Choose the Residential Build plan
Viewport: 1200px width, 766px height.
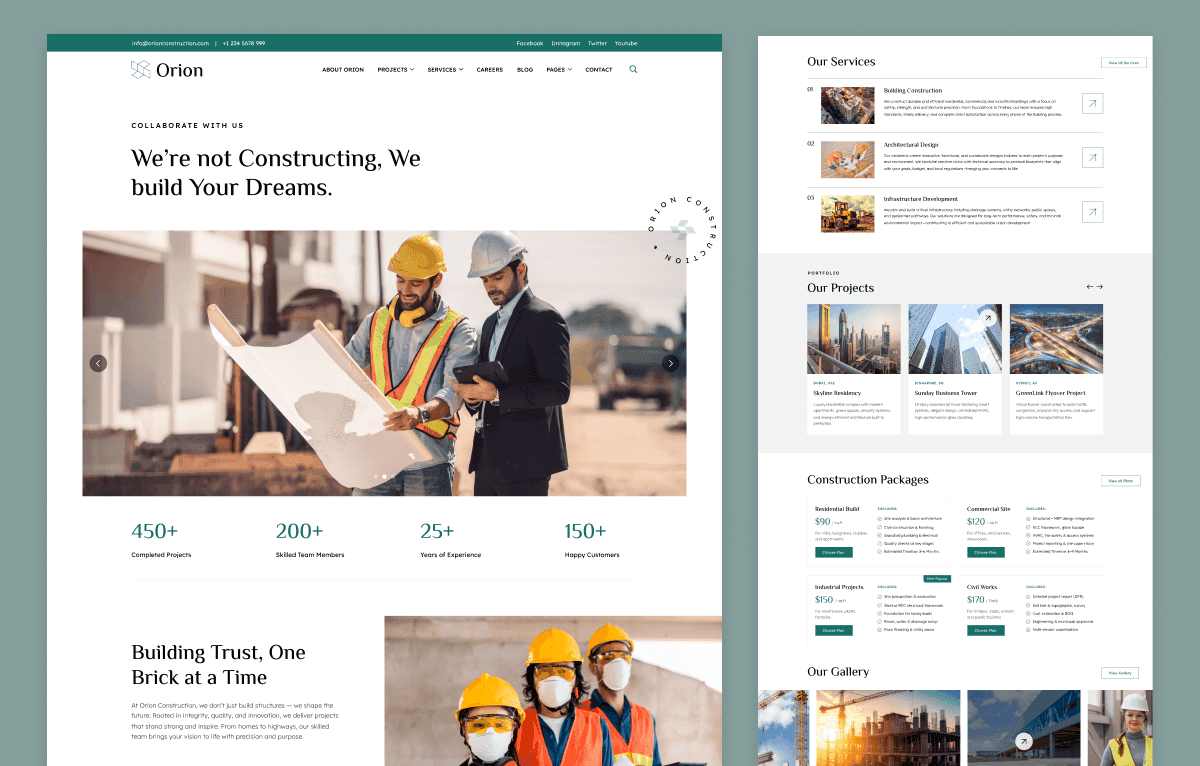(833, 552)
